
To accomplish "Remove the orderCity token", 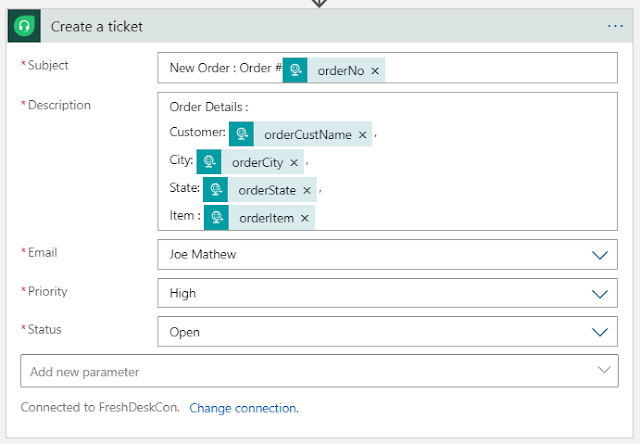I will tap(294, 163).
